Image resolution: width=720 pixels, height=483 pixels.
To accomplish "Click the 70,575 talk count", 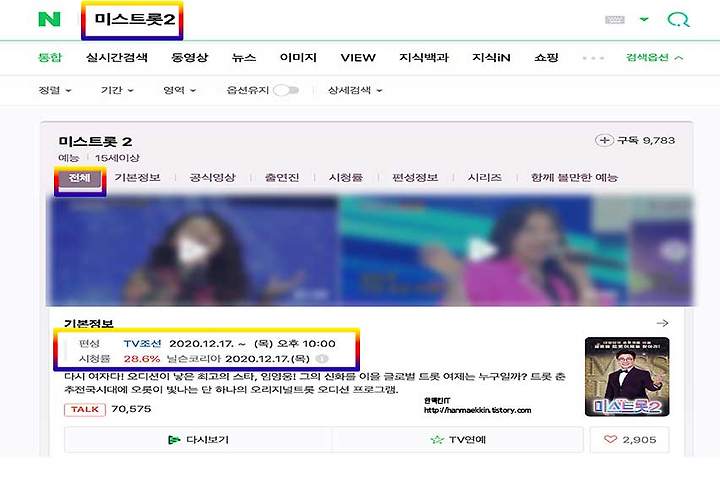I will point(131,409).
